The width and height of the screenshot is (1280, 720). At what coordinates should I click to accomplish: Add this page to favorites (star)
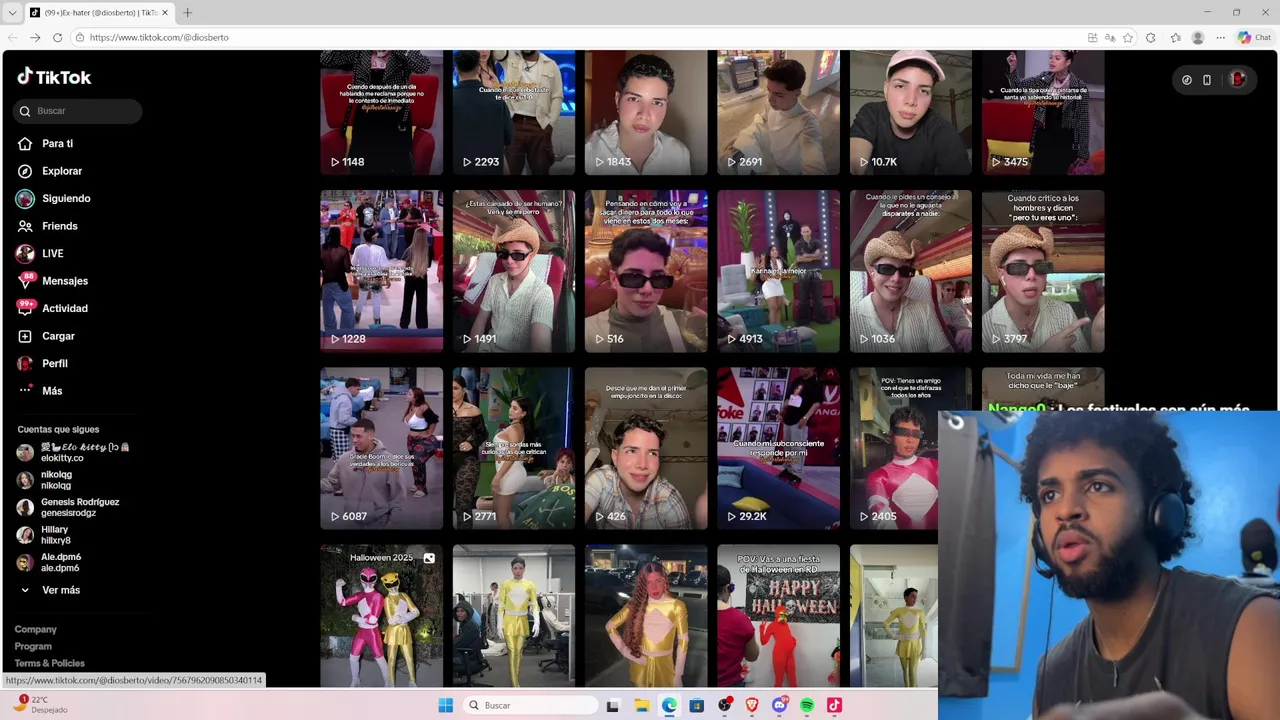point(1128,37)
